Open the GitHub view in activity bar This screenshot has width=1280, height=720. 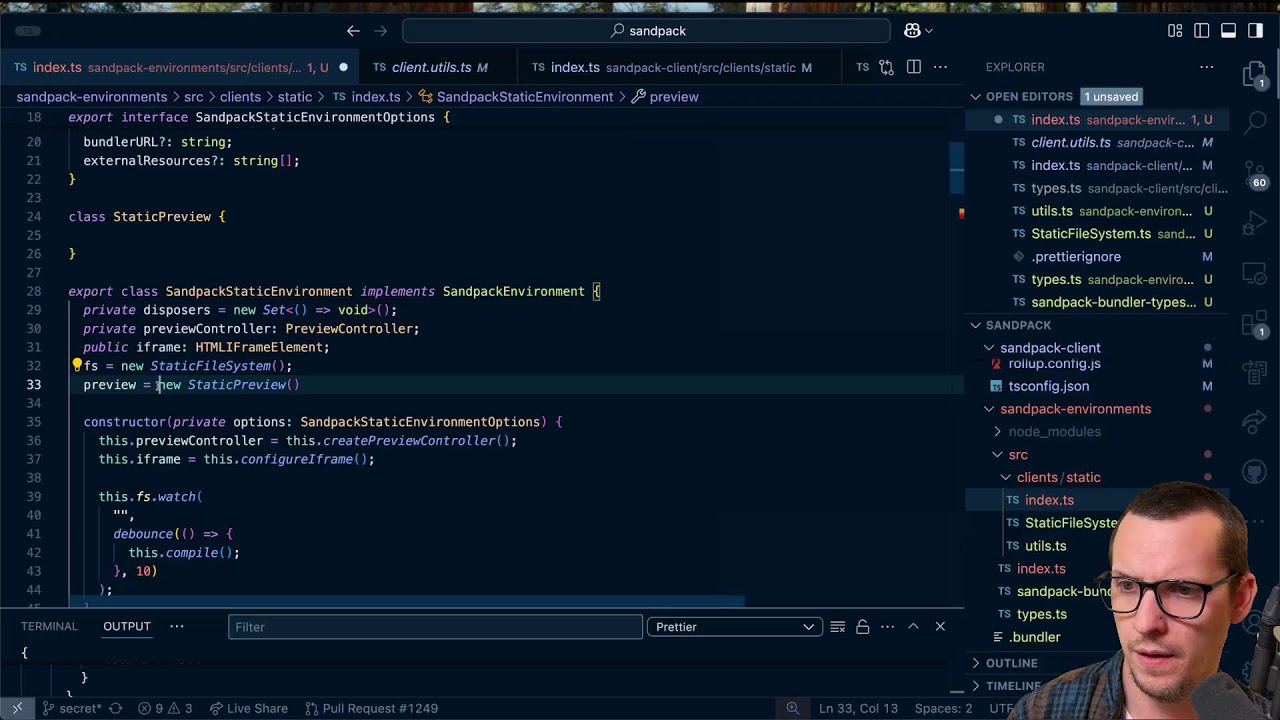tap(1256, 470)
